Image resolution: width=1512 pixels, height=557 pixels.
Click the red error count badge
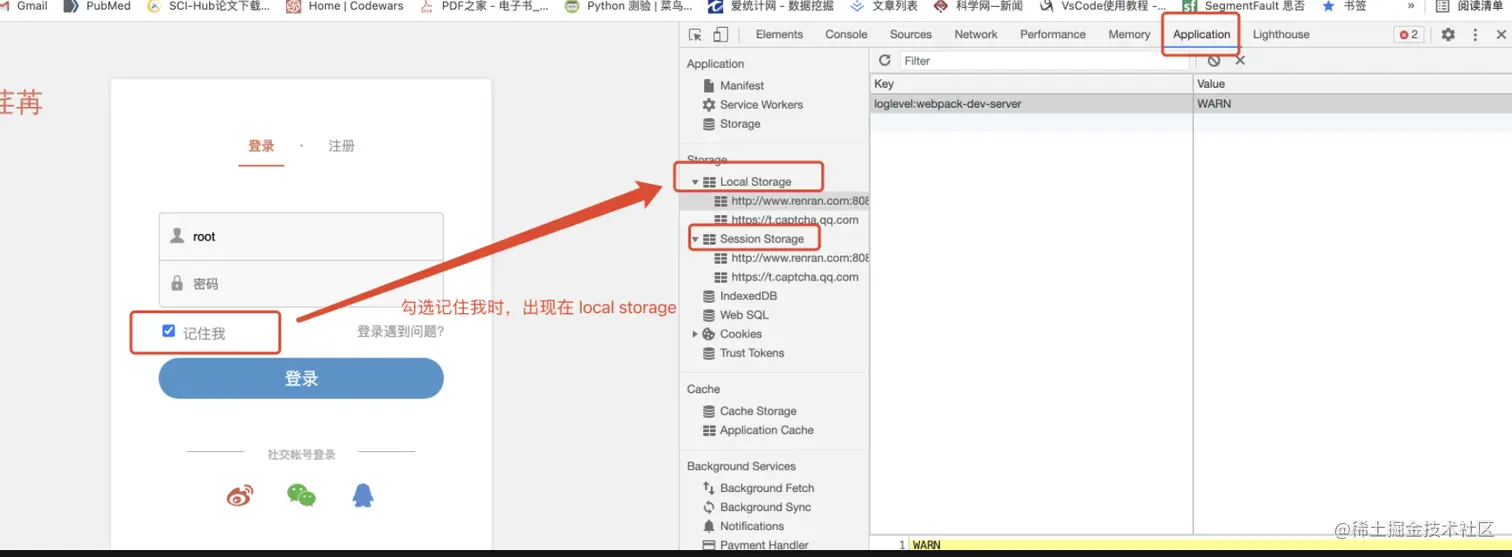1409,34
